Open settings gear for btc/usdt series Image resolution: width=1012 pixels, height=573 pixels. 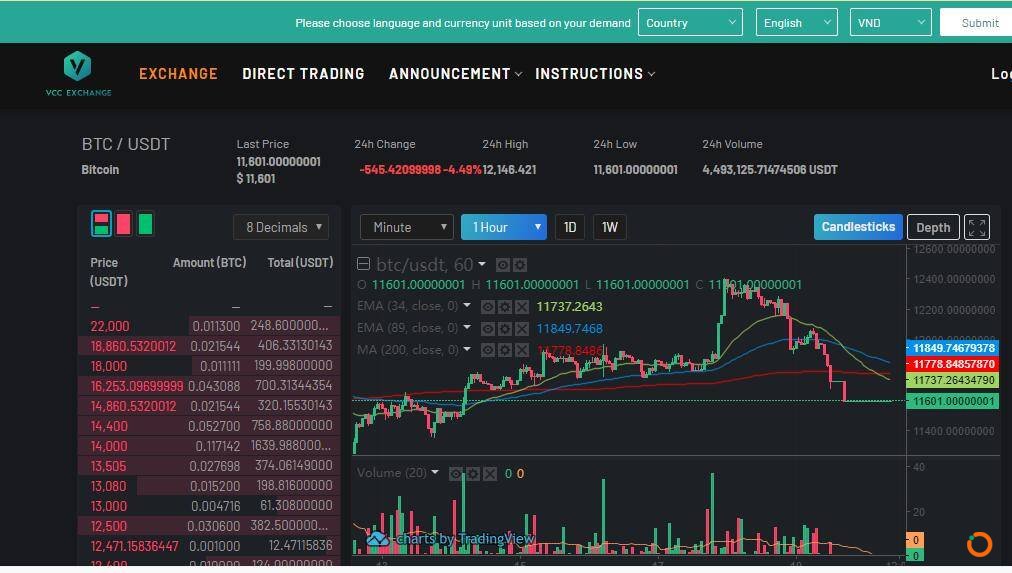(x=520, y=265)
